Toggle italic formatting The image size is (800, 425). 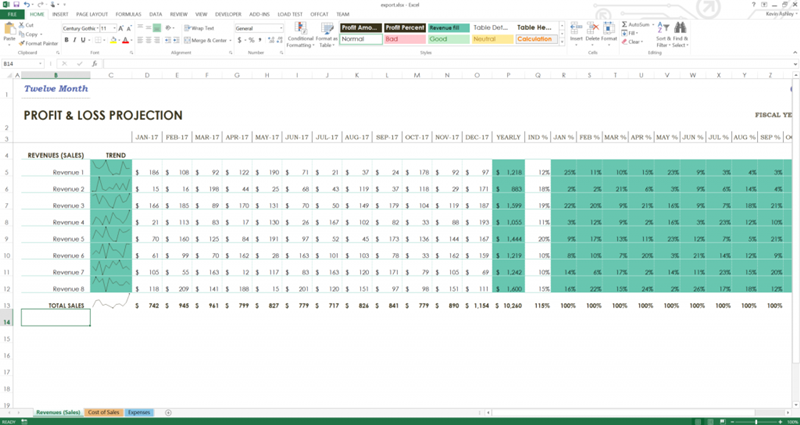(75, 41)
